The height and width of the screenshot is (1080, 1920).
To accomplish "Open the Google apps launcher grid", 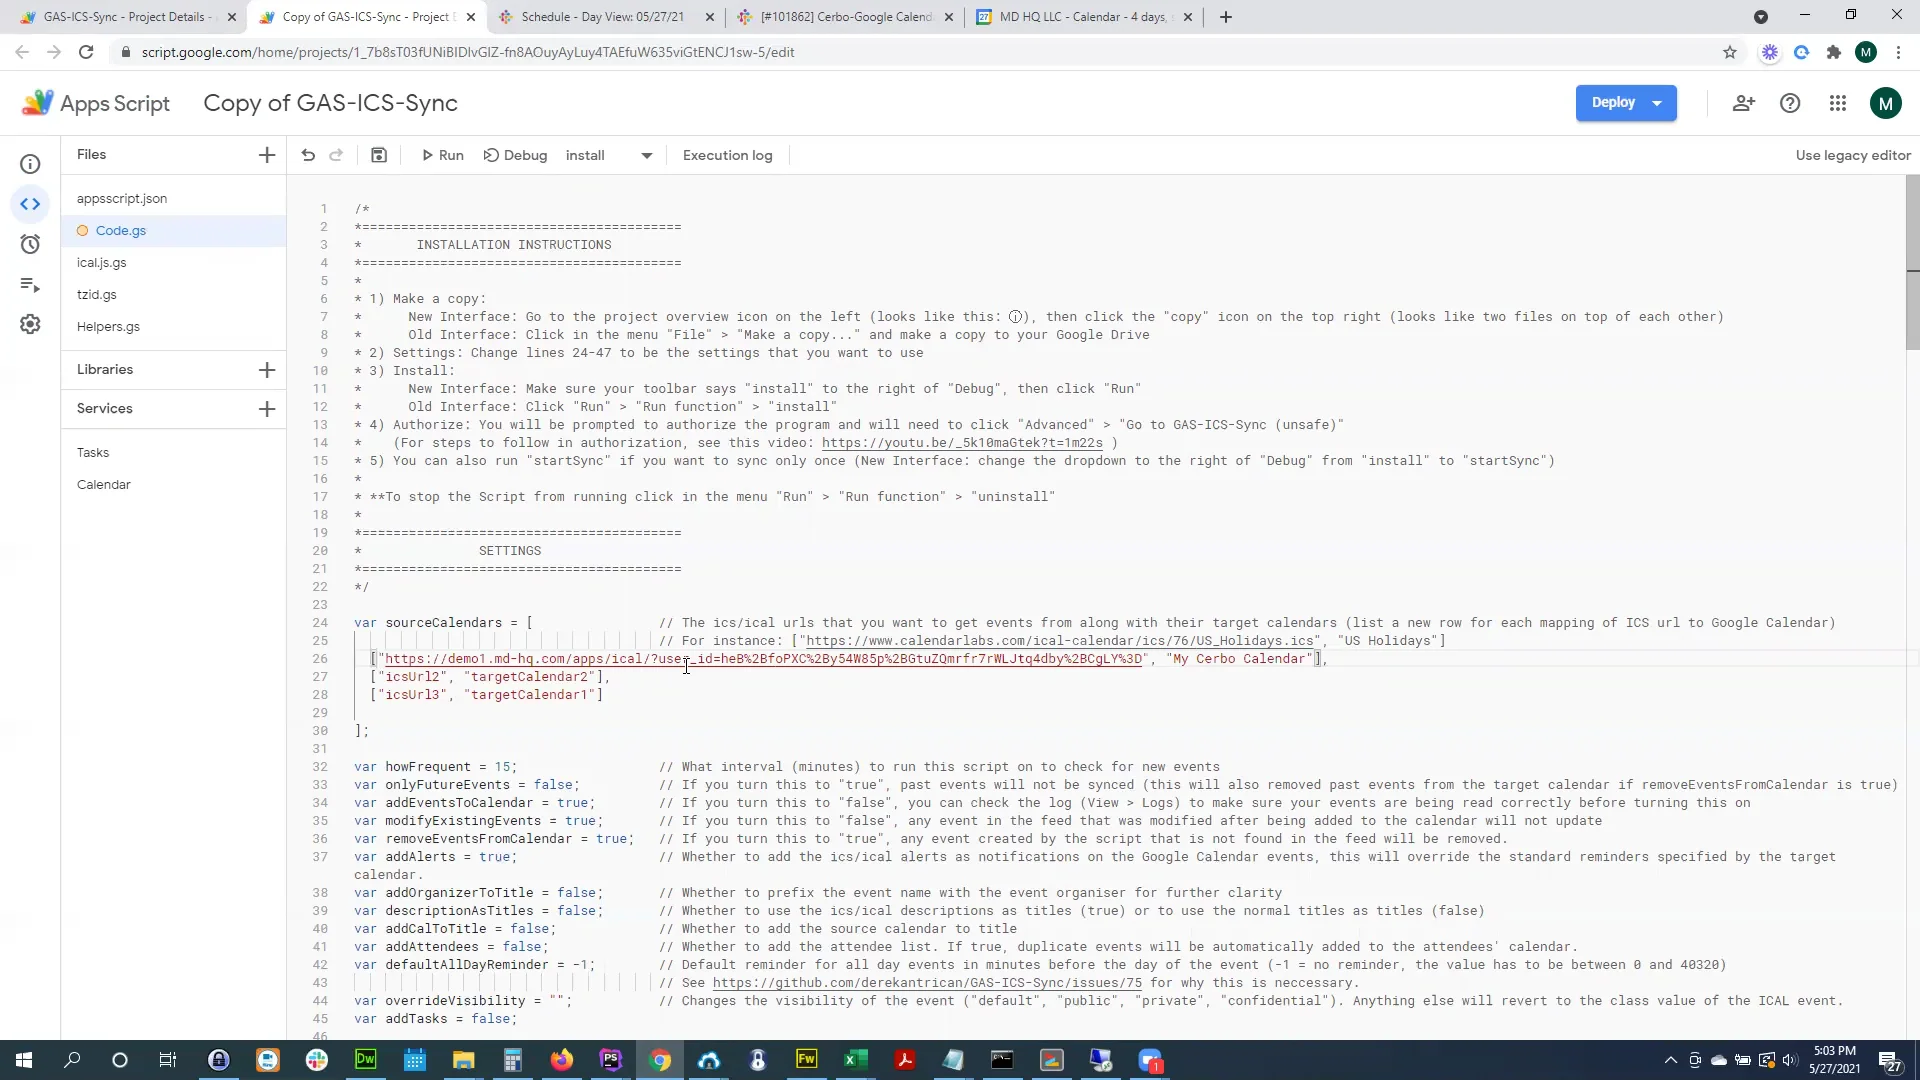I will pyautogui.click(x=1838, y=103).
